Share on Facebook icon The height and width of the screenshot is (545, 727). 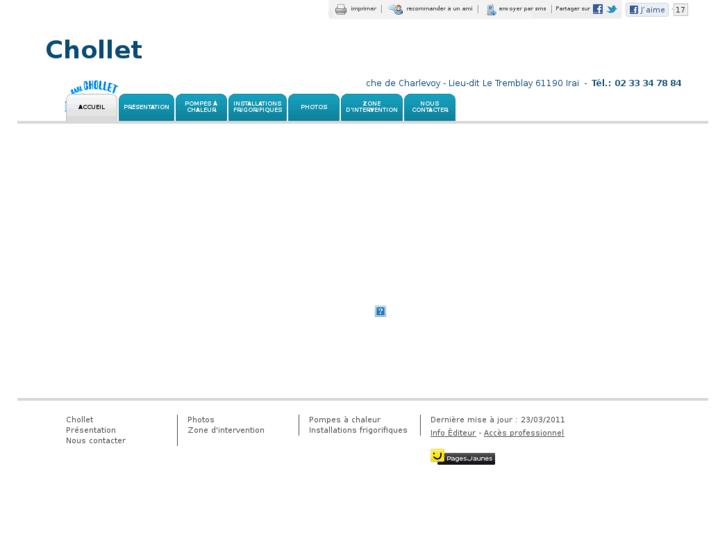coord(598,9)
